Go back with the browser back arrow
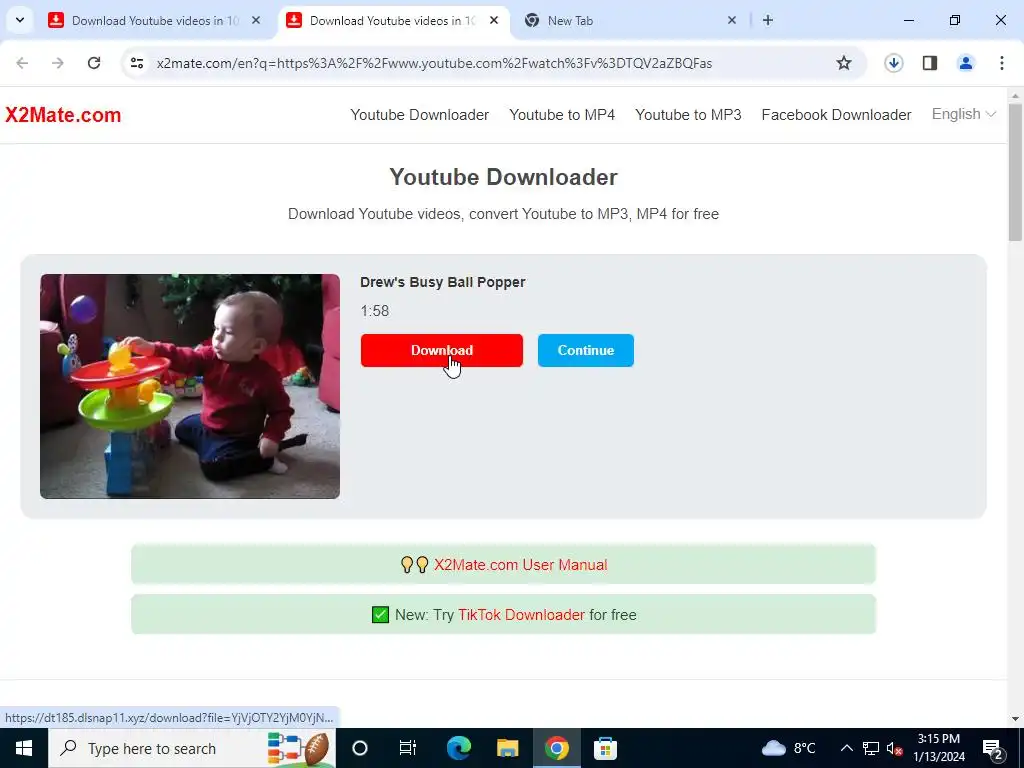The image size is (1024, 768). pyautogui.click(x=22, y=63)
